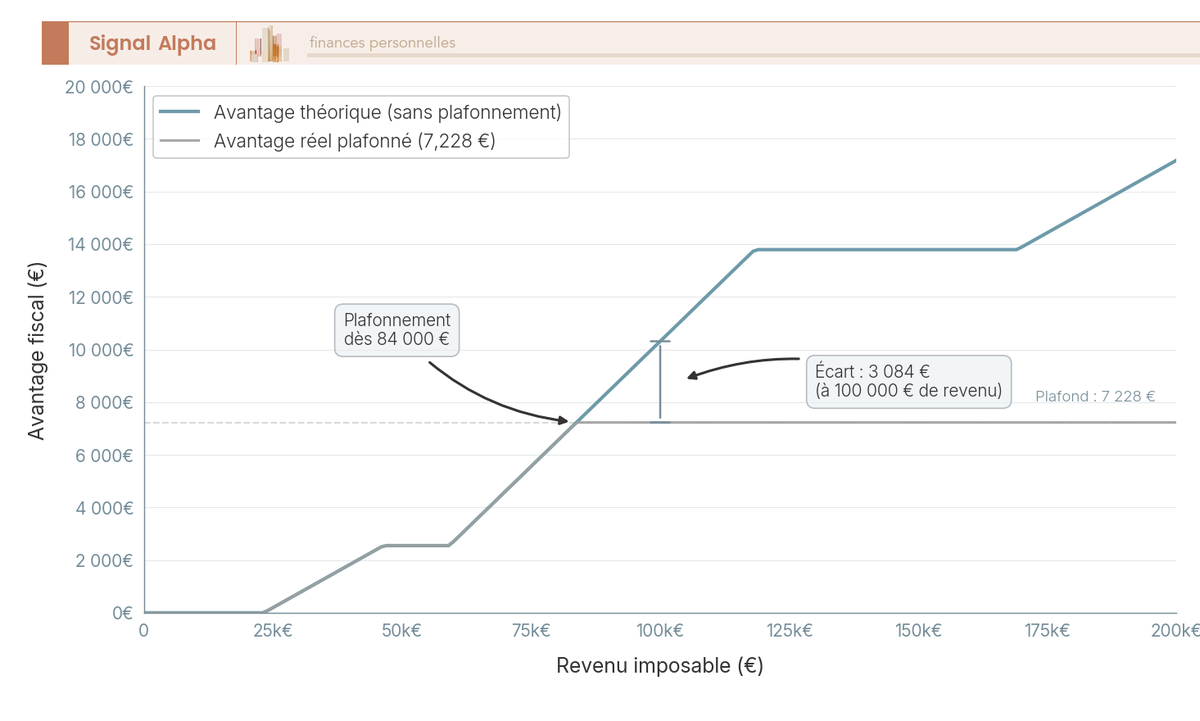Click the 'Écart : 3 084 €' annotation box

tap(908, 381)
